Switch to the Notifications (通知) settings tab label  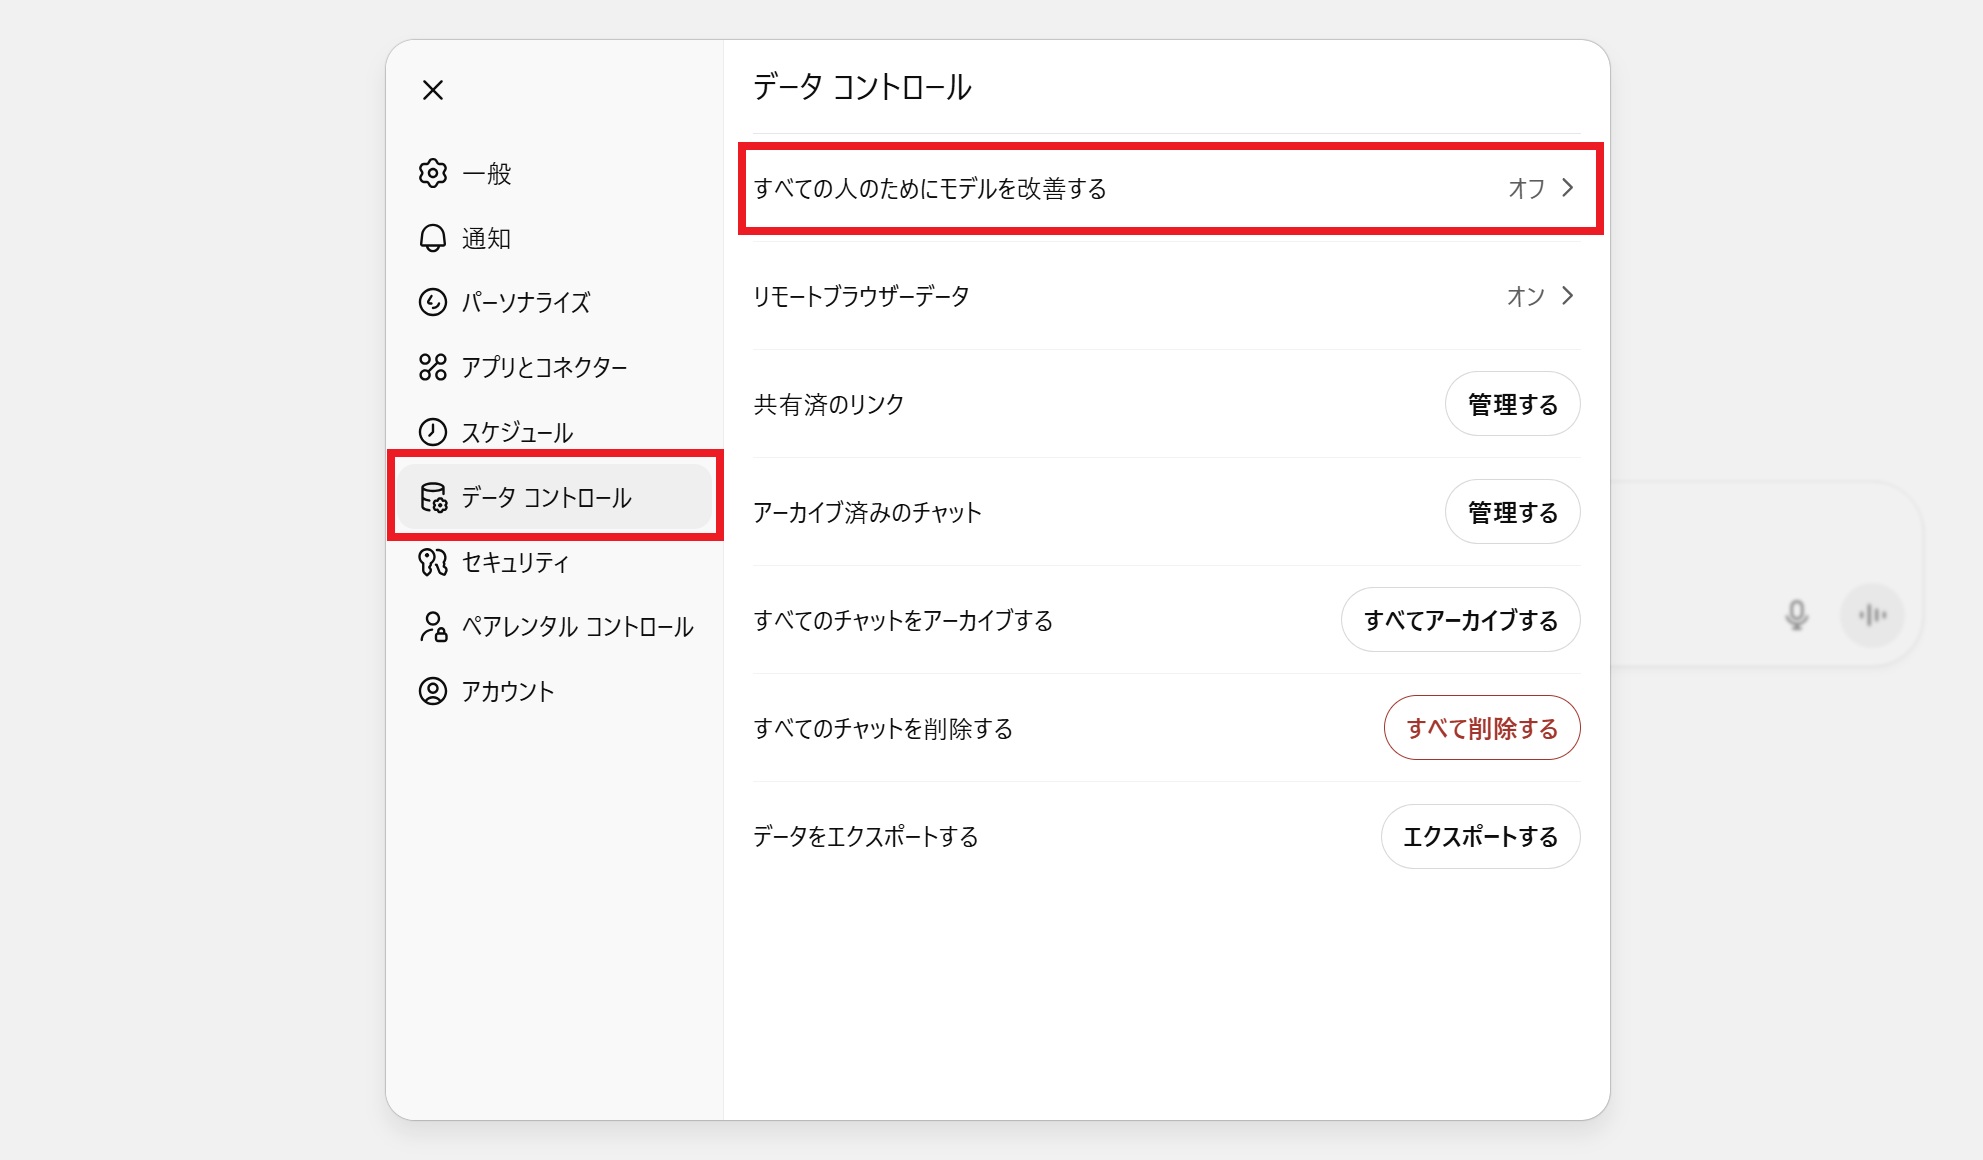coord(486,238)
